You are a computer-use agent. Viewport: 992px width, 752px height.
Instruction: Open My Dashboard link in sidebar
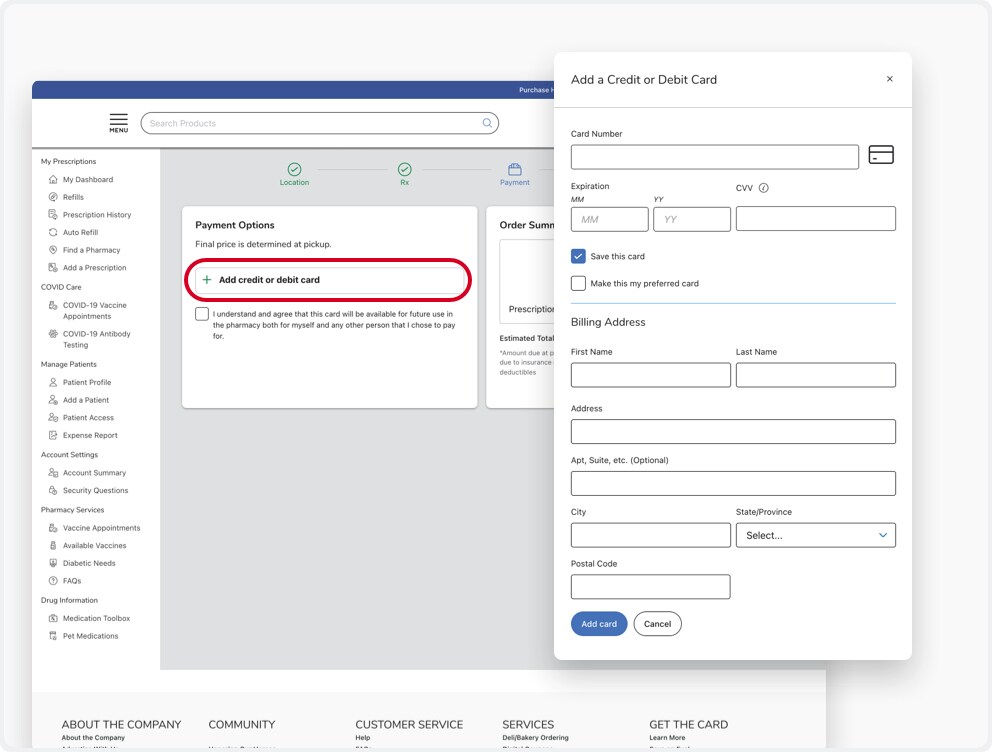pos(88,180)
